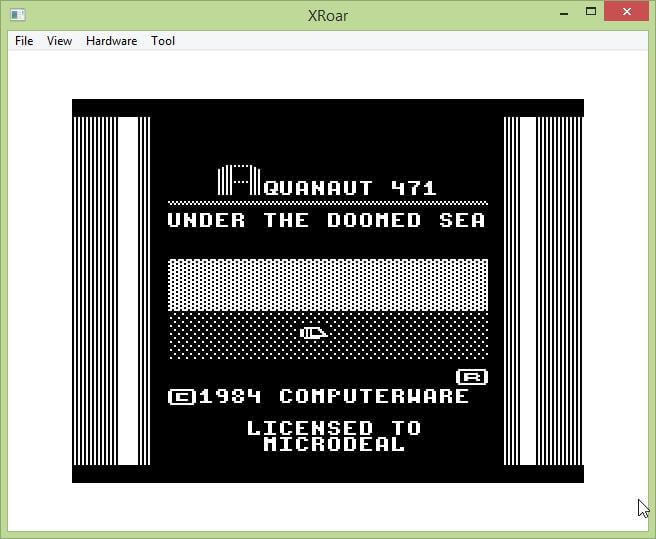Click the 'QUANAUT 471' title text
The width and height of the screenshot is (656, 539).
pyautogui.click(x=350, y=188)
